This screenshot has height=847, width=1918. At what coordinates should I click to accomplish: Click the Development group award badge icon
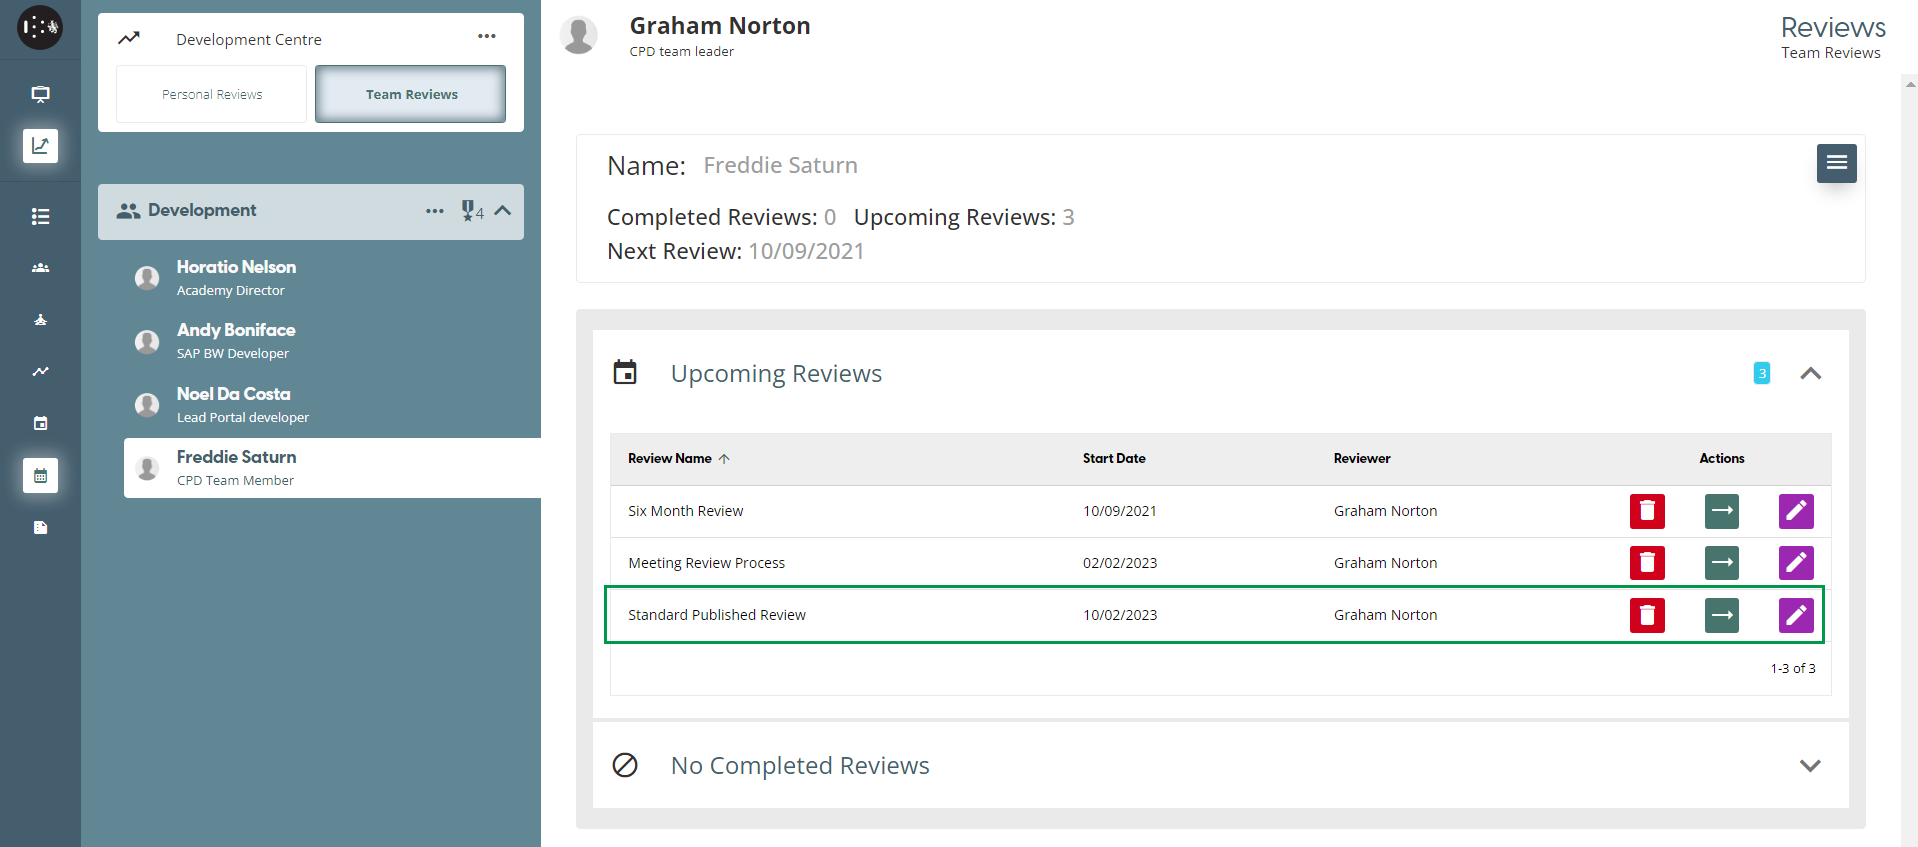tap(470, 211)
